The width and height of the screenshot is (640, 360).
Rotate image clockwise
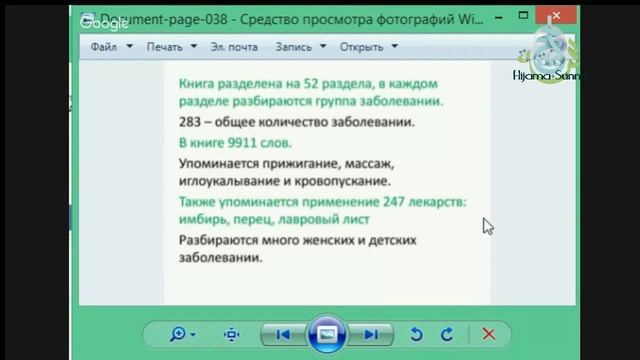pos(447,335)
